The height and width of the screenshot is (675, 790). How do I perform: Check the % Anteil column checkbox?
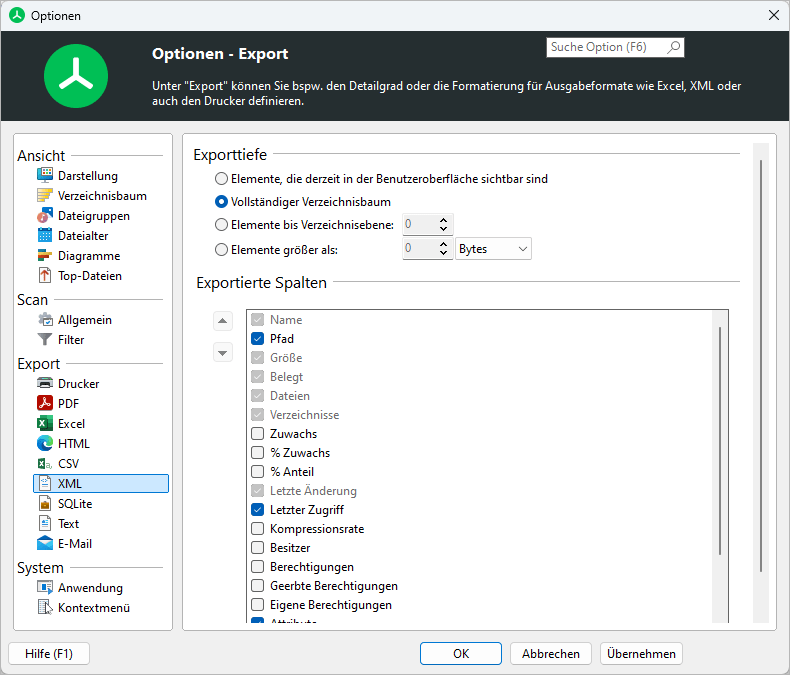coord(257,471)
